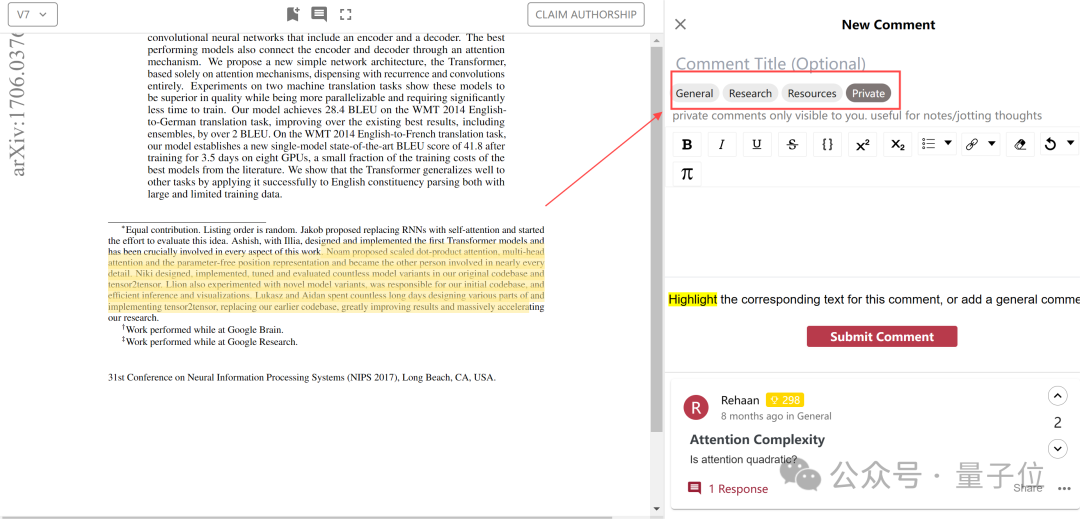
Task: Open 1 Response on Rehaan's comment
Action: (x=727, y=489)
